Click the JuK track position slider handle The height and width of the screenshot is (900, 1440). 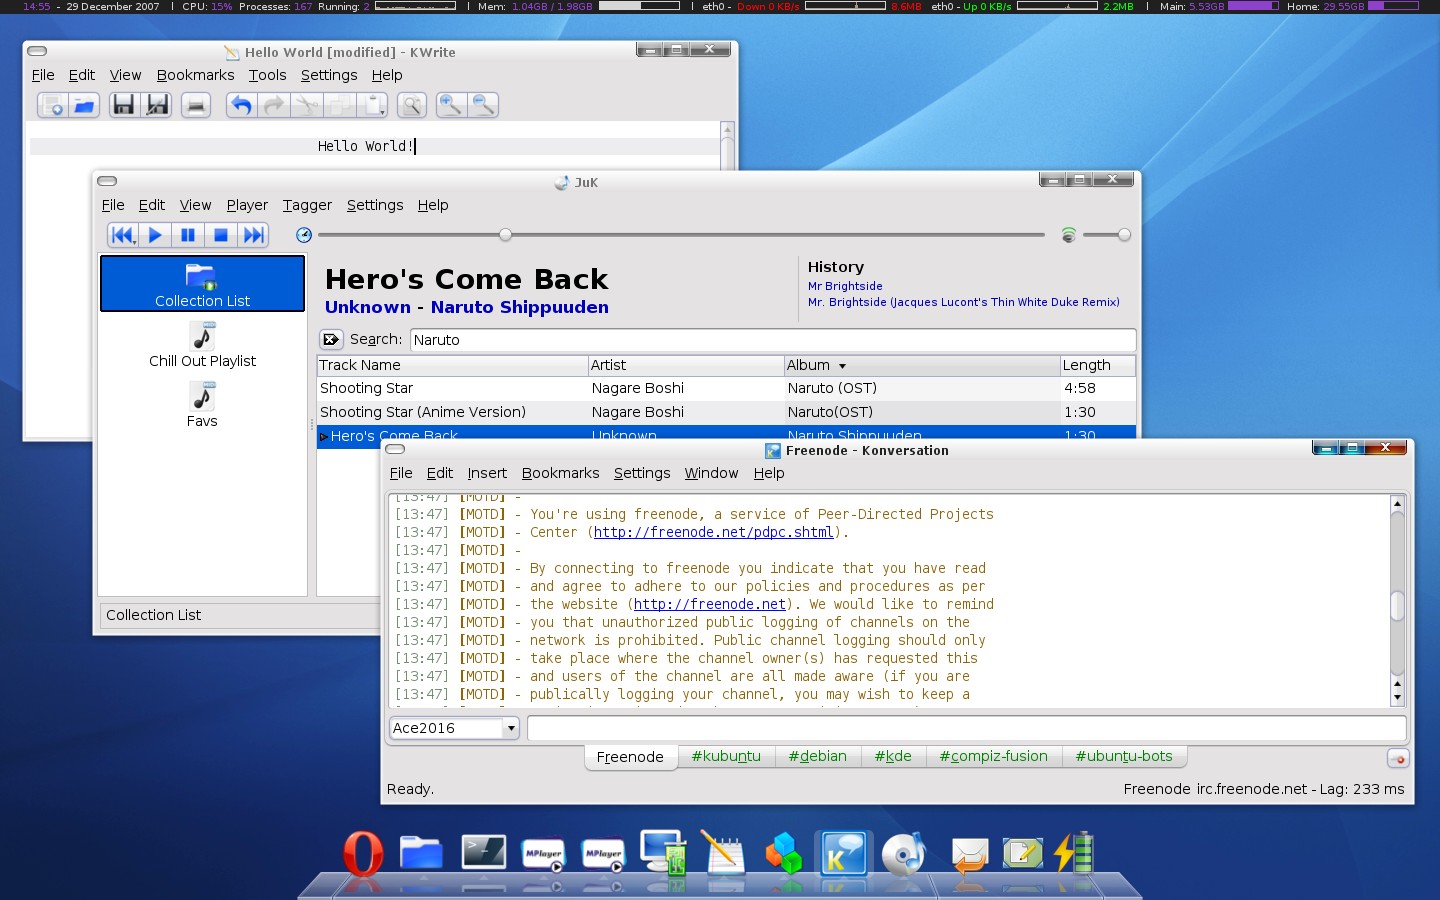506,235
